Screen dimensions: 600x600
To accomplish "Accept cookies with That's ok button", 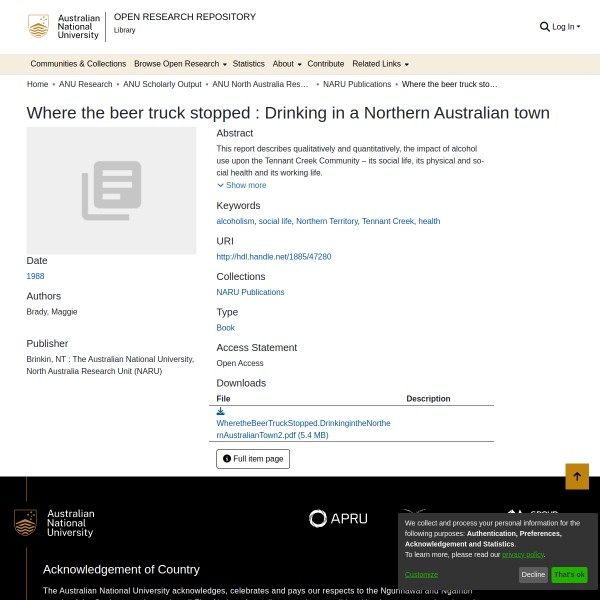I will tap(569, 575).
